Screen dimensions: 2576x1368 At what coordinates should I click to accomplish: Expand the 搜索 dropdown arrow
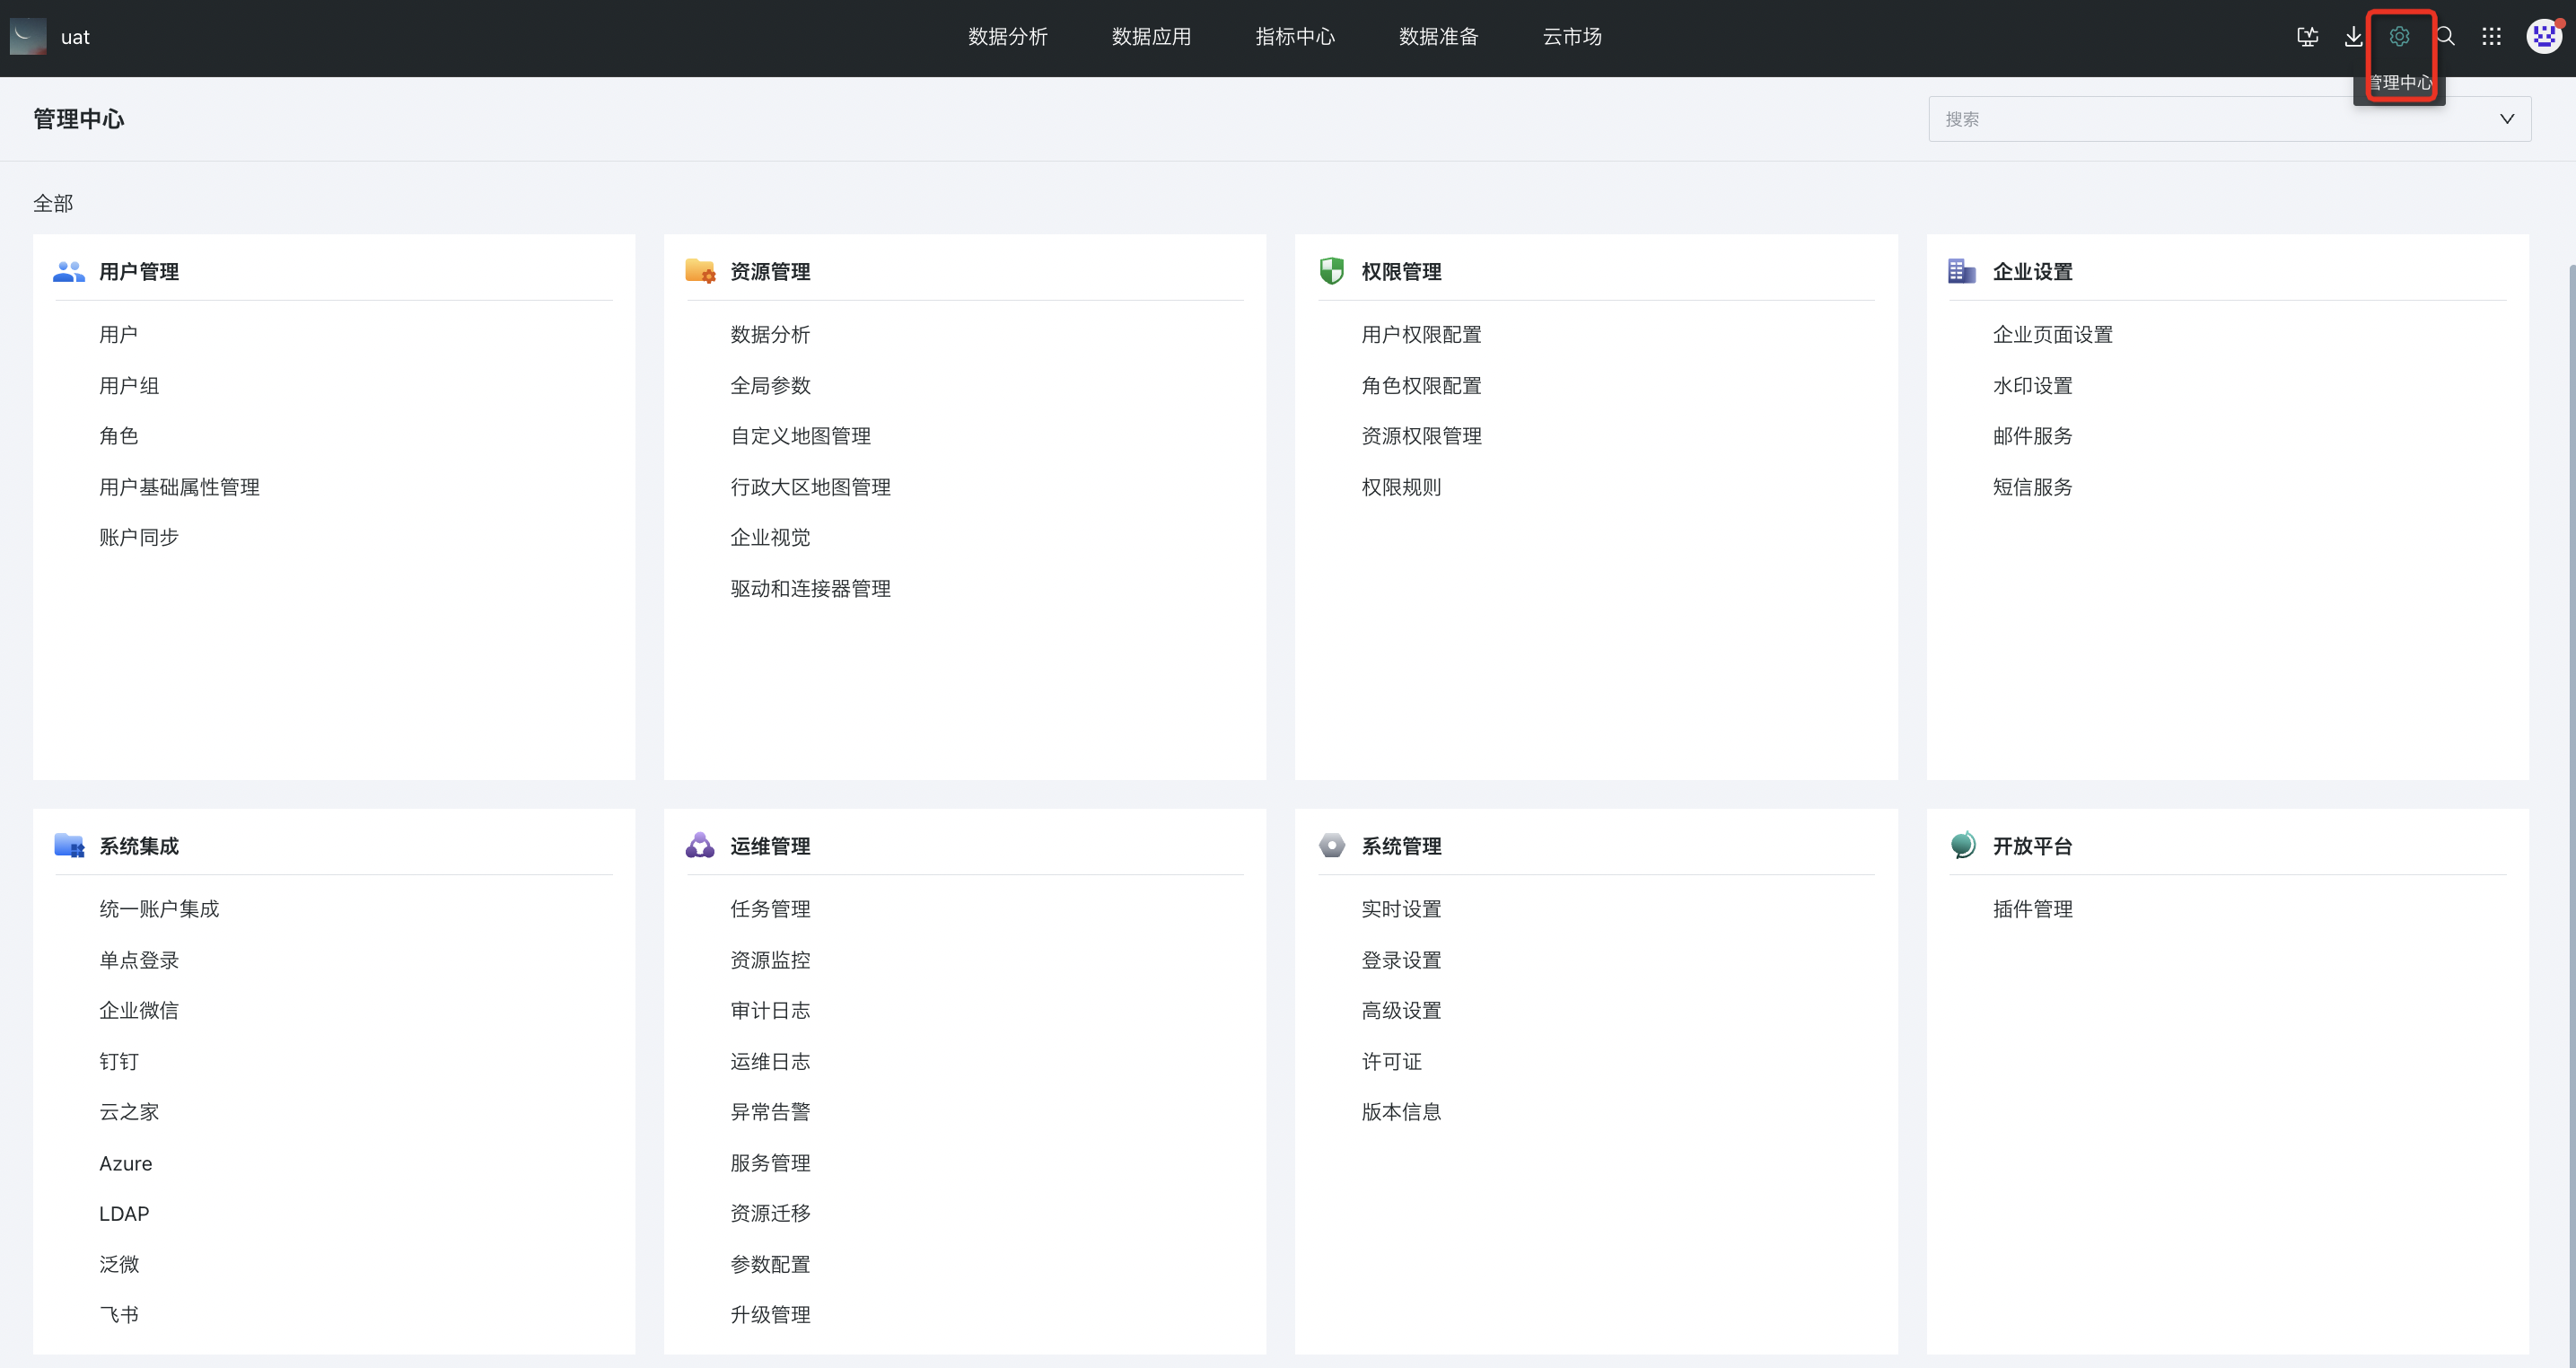[2506, 119]
